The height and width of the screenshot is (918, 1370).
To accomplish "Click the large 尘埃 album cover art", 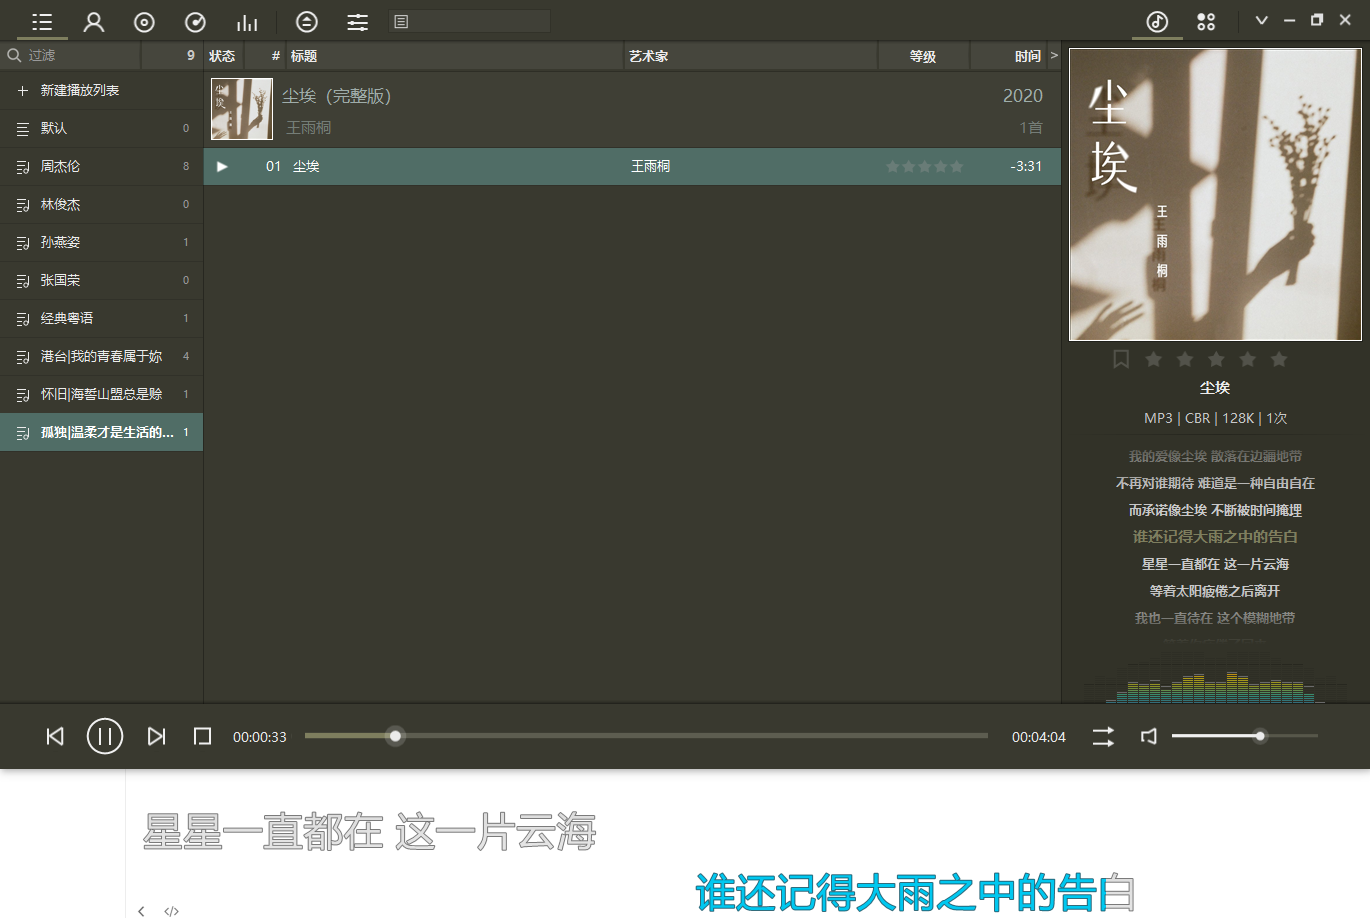I will (x=1215, y=194).
